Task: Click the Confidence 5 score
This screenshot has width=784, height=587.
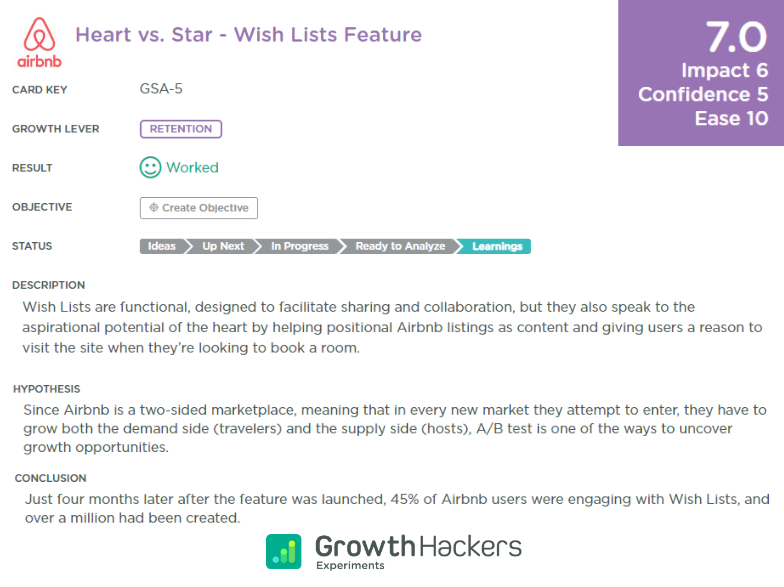Action: [703, 94]
